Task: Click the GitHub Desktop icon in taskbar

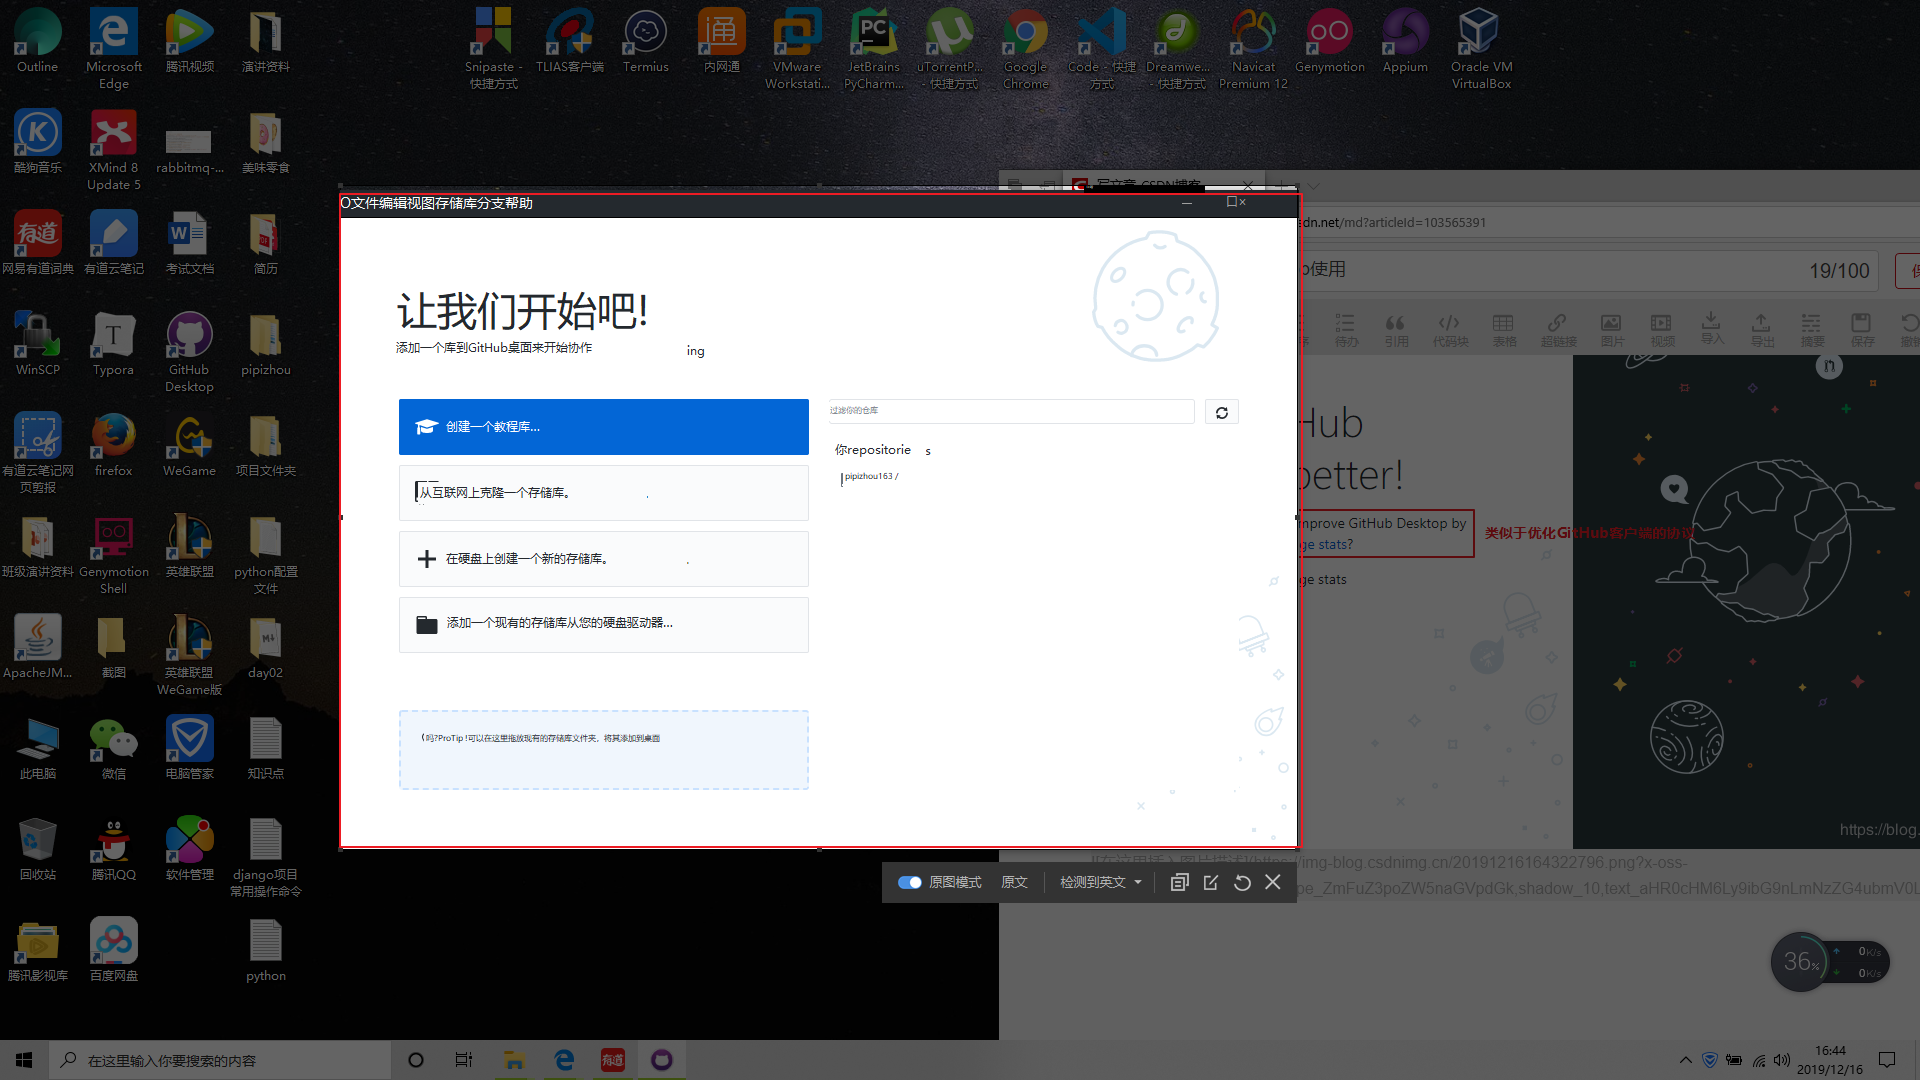Action: [x=661, y=1059]
